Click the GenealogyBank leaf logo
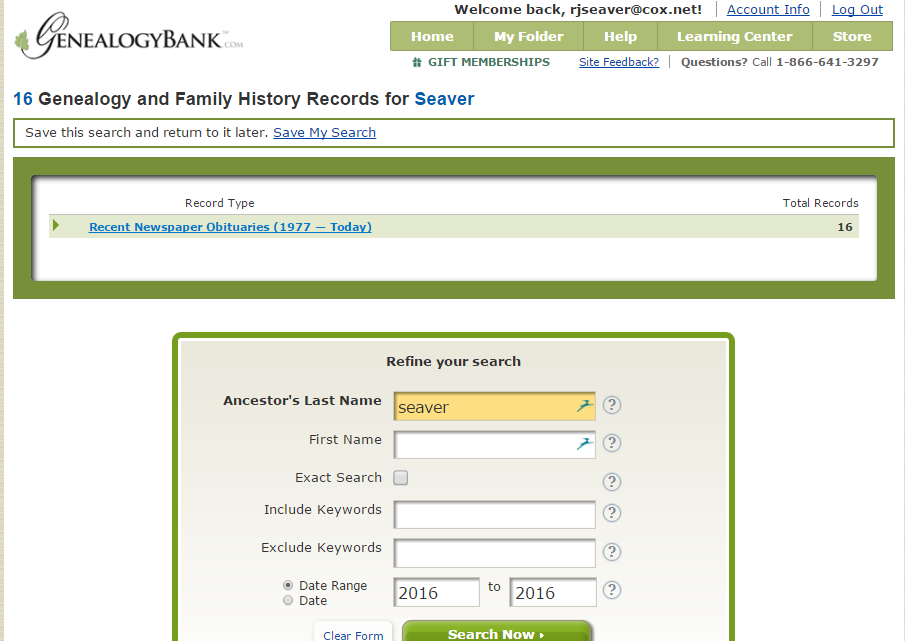 tap(21, 38)
